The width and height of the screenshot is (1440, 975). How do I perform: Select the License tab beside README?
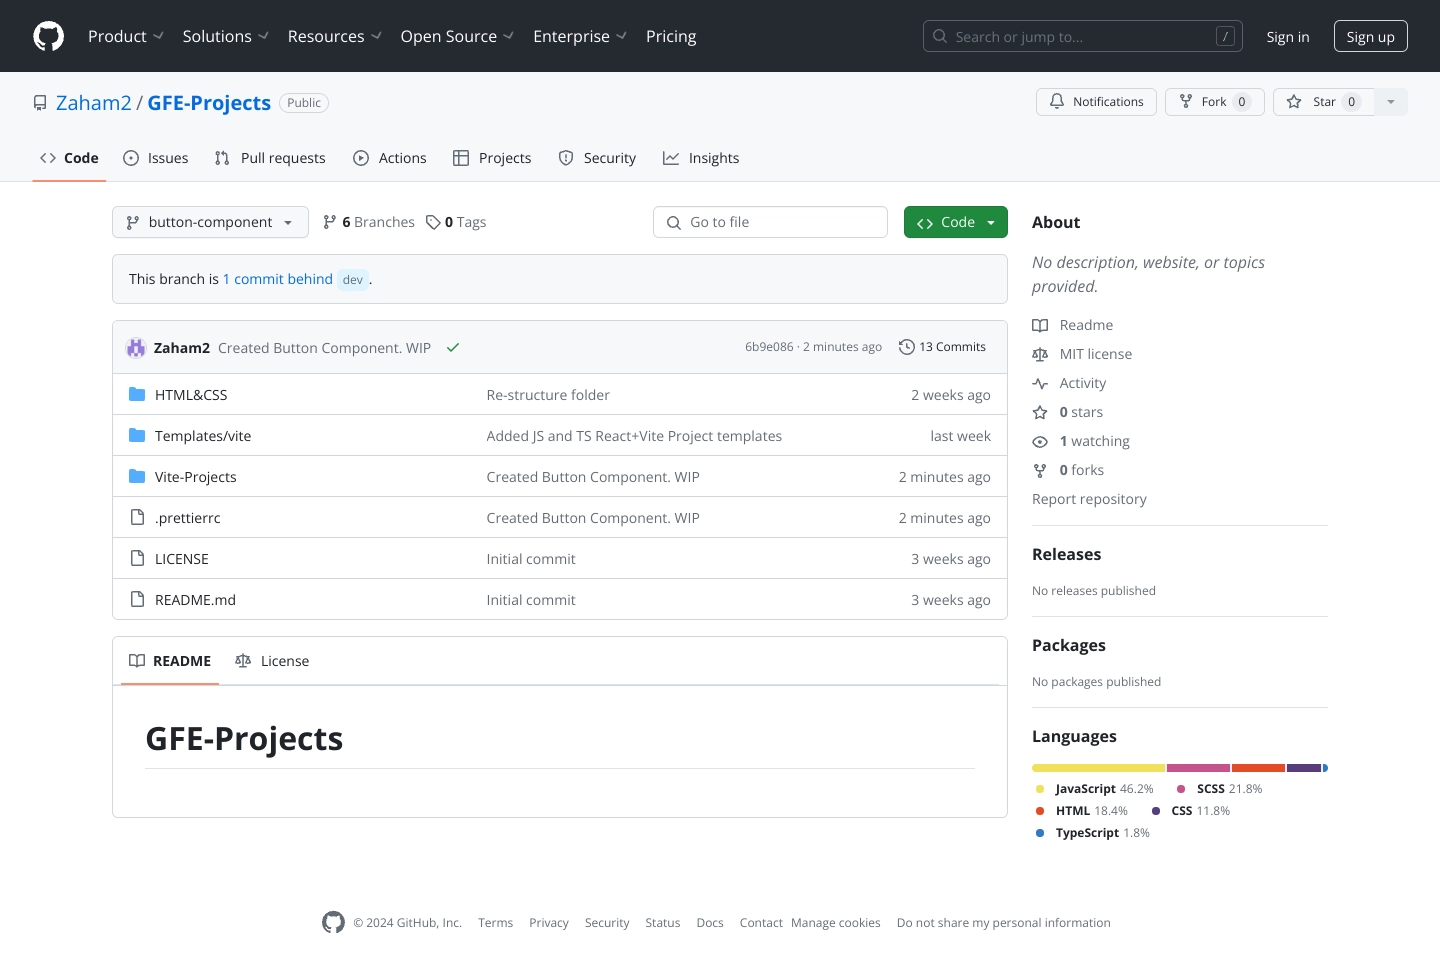click(272, 661)
